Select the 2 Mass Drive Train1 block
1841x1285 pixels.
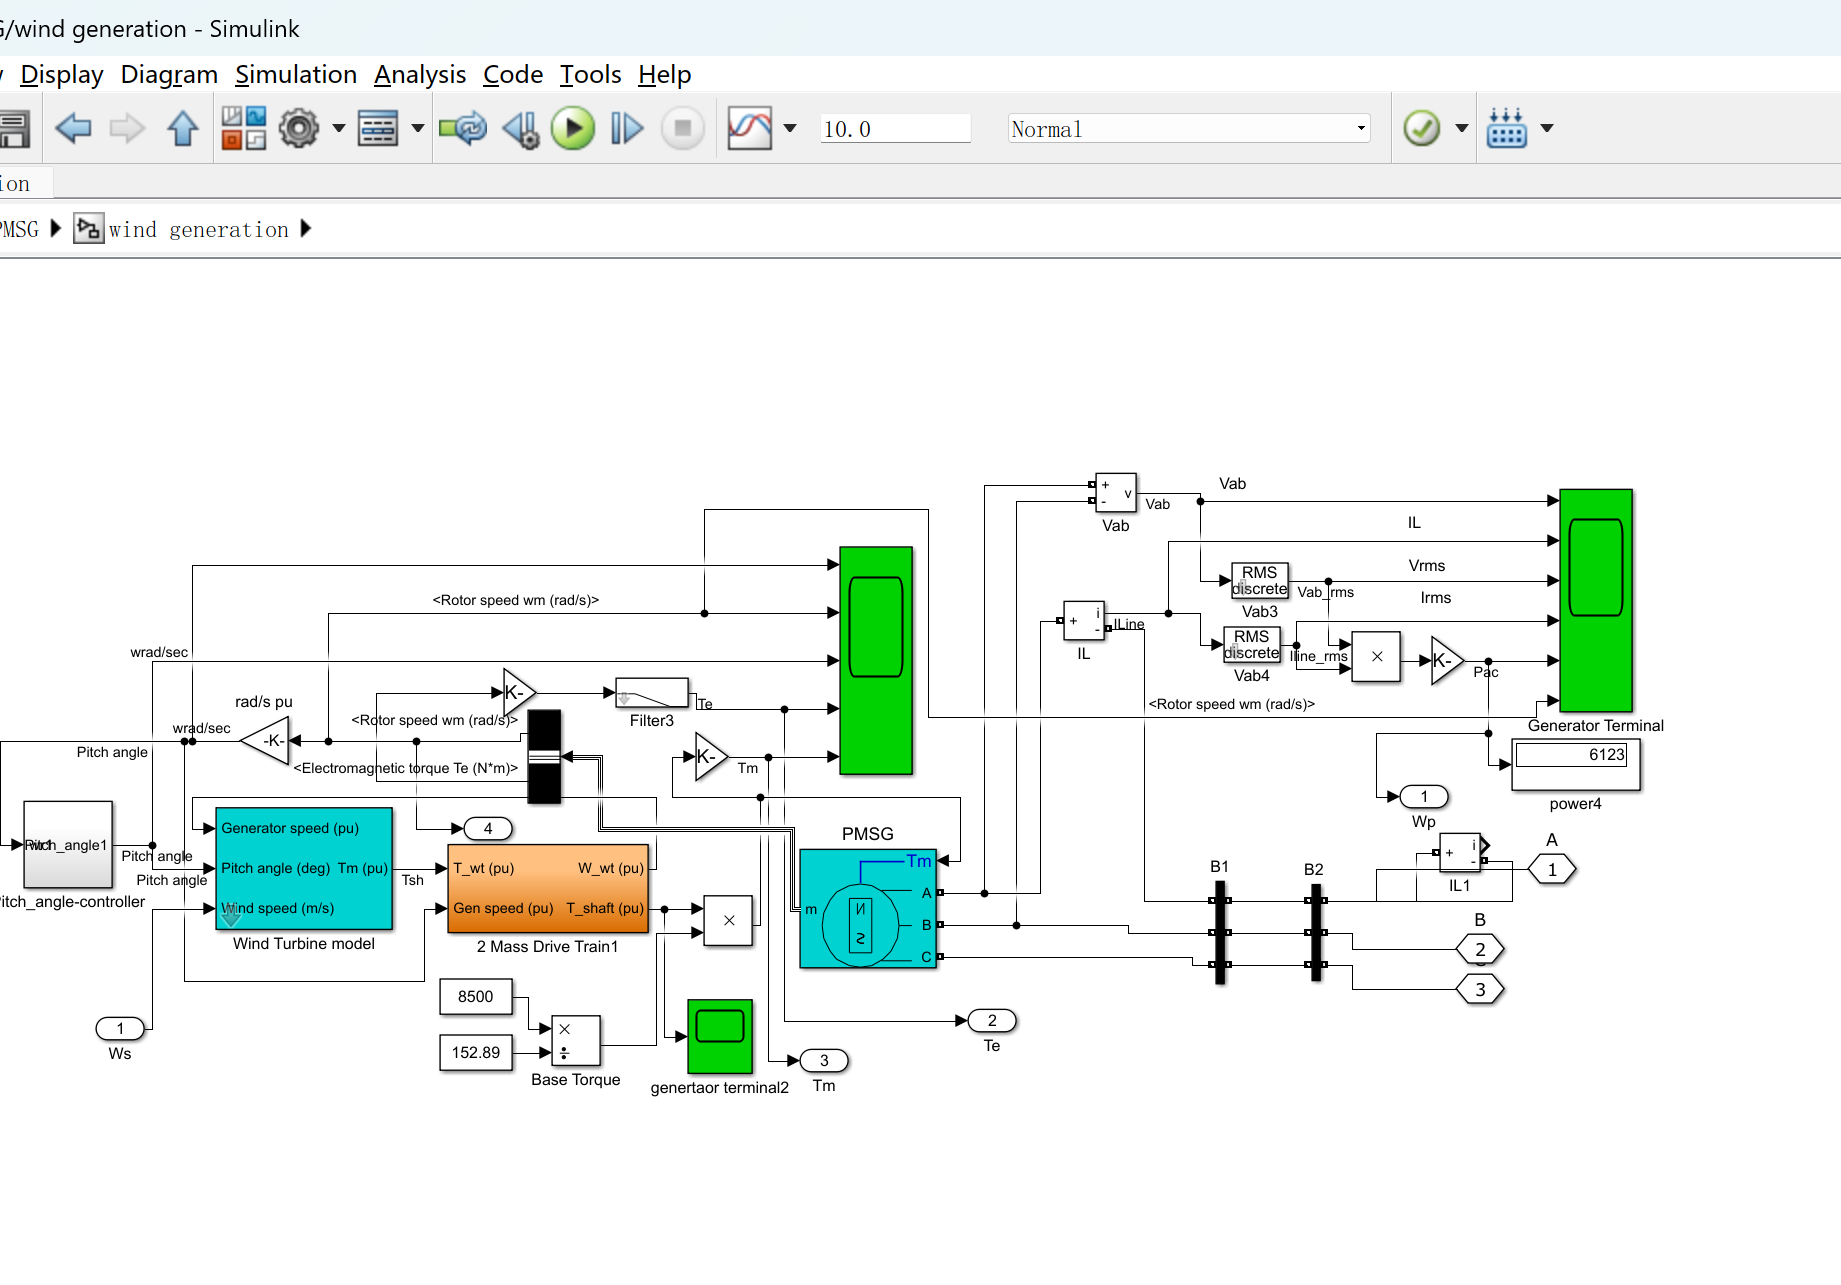click(x=548, y=888)
